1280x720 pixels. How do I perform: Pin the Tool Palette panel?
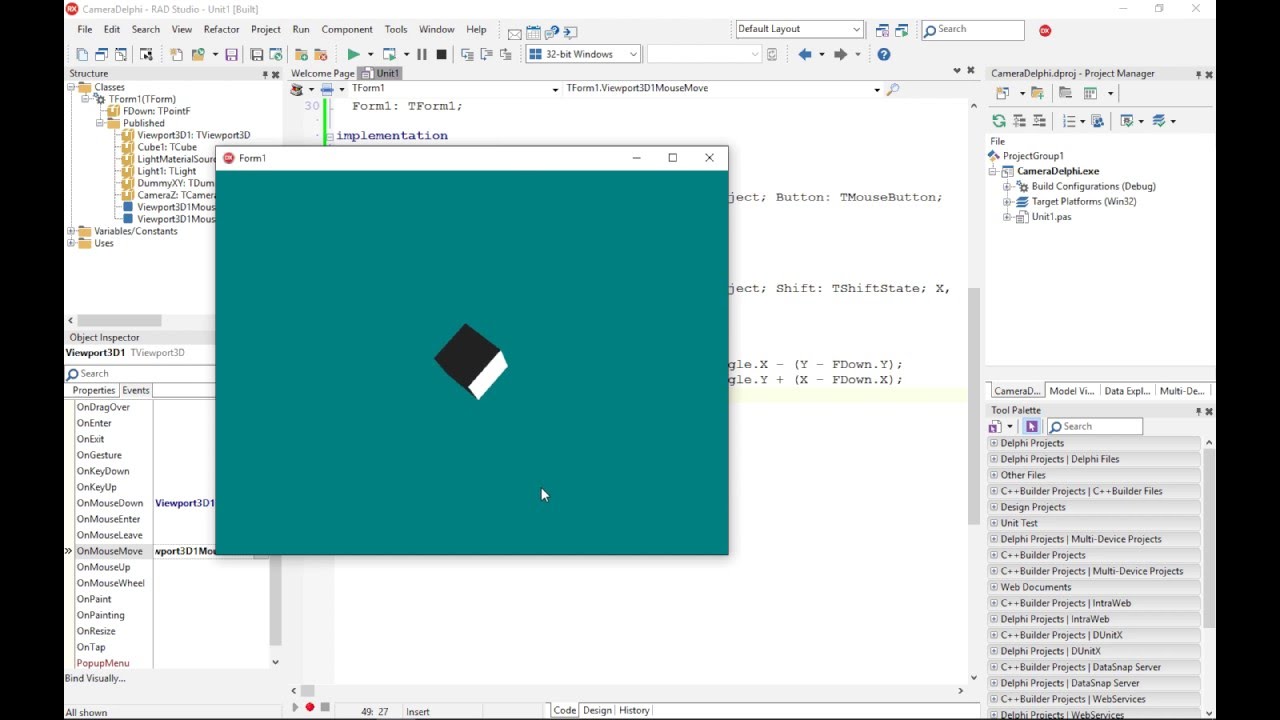(1198, 411)
